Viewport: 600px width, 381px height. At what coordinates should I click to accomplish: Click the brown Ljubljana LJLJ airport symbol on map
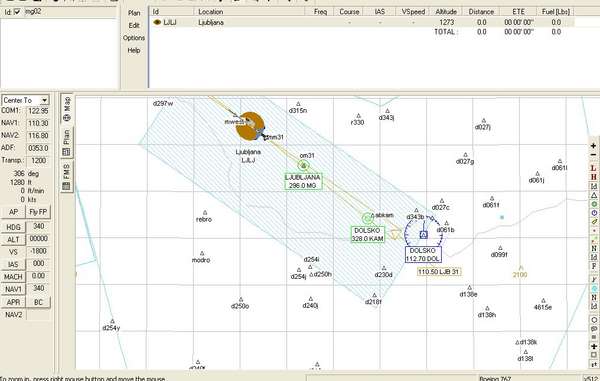[x=250, y=125]
